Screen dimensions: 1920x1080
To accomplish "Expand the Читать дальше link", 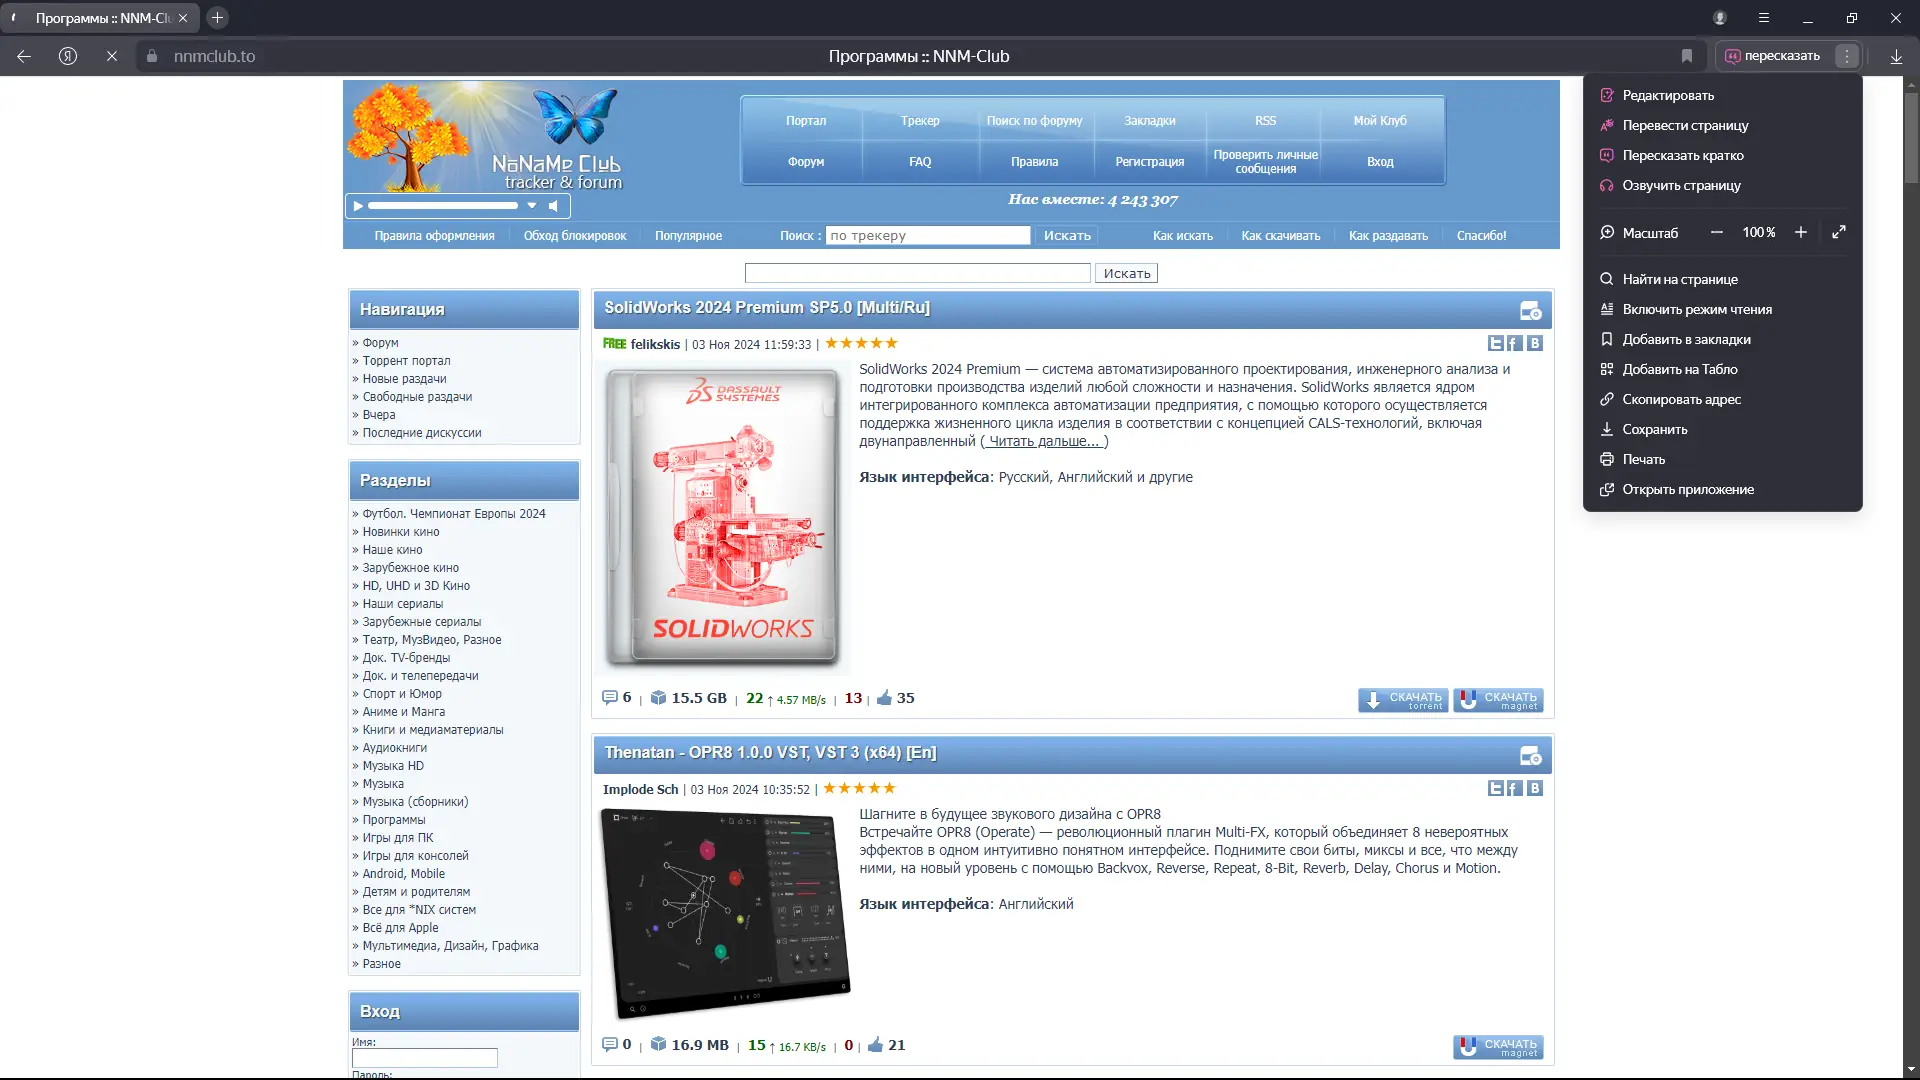I will point(1044,441).
